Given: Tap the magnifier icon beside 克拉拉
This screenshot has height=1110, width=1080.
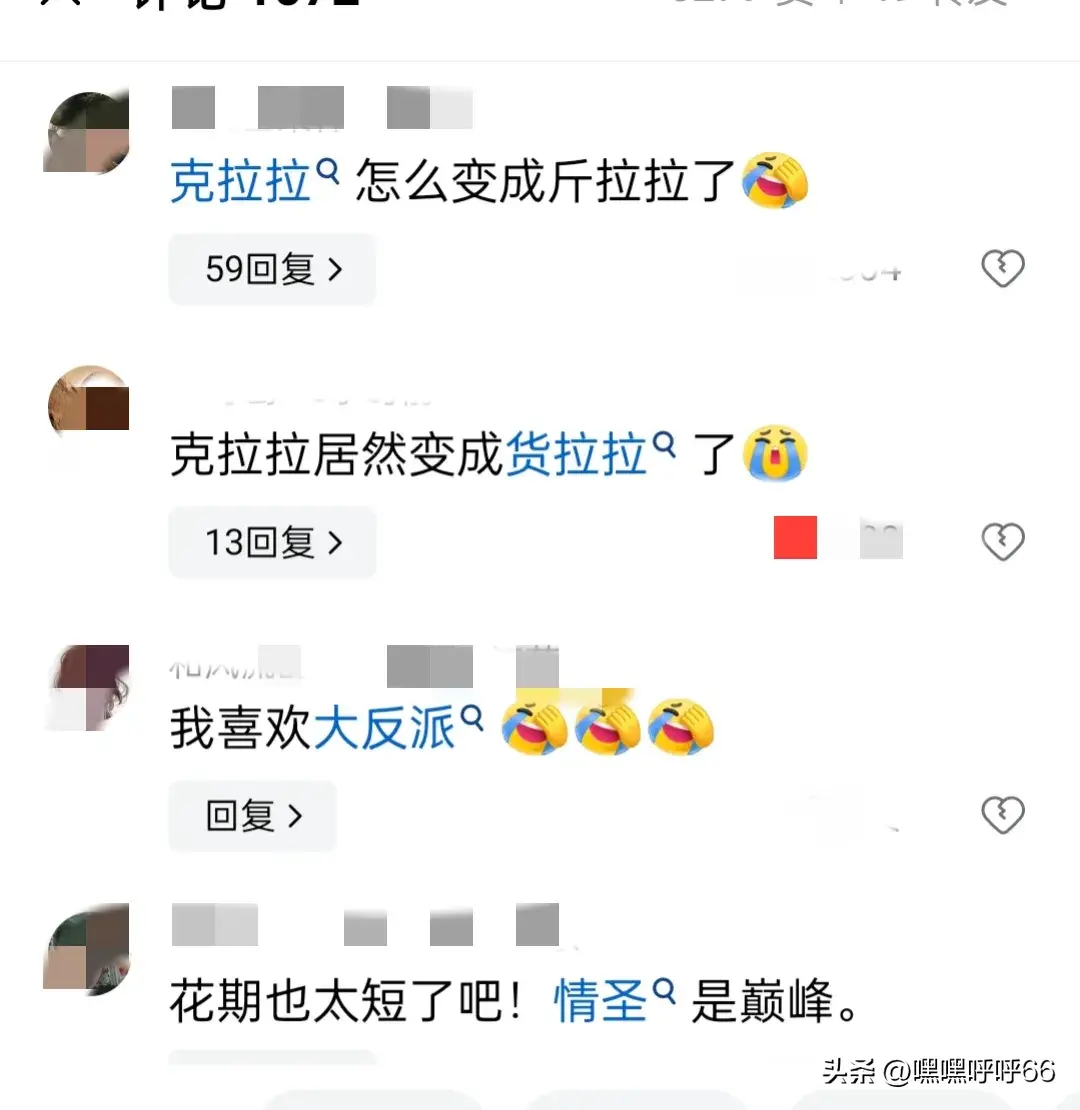Looking at the screenshot, I should (328, 171).
